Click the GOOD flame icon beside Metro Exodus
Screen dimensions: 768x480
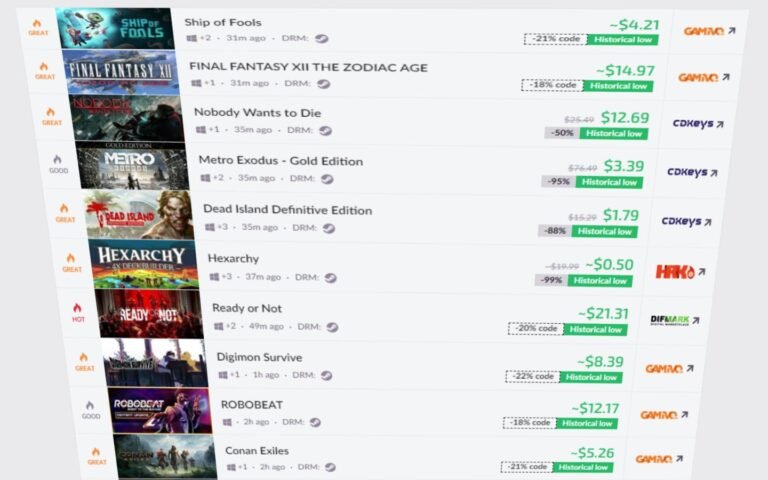pos(57,160)
